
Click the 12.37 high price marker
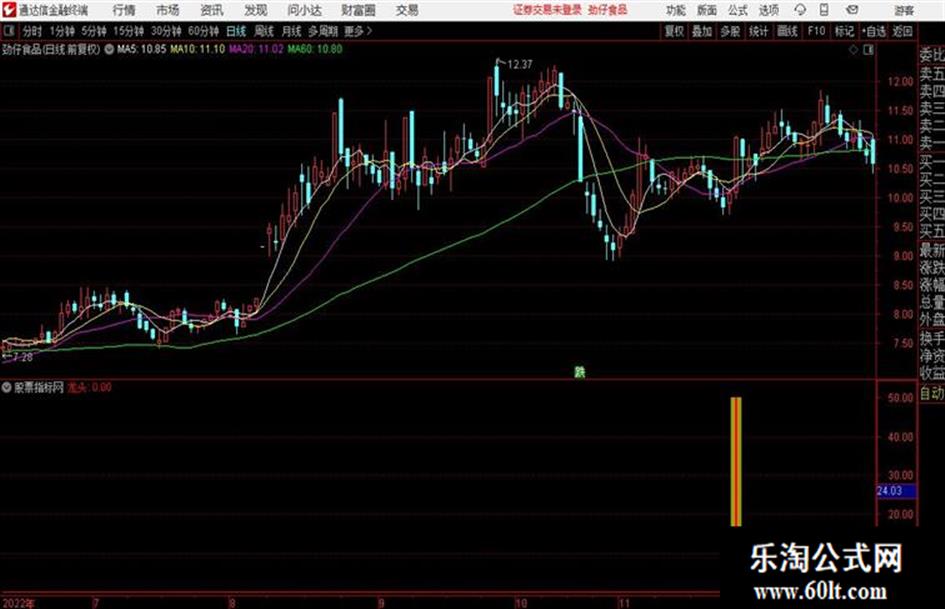pyautogui.click(x=520, y=64)
